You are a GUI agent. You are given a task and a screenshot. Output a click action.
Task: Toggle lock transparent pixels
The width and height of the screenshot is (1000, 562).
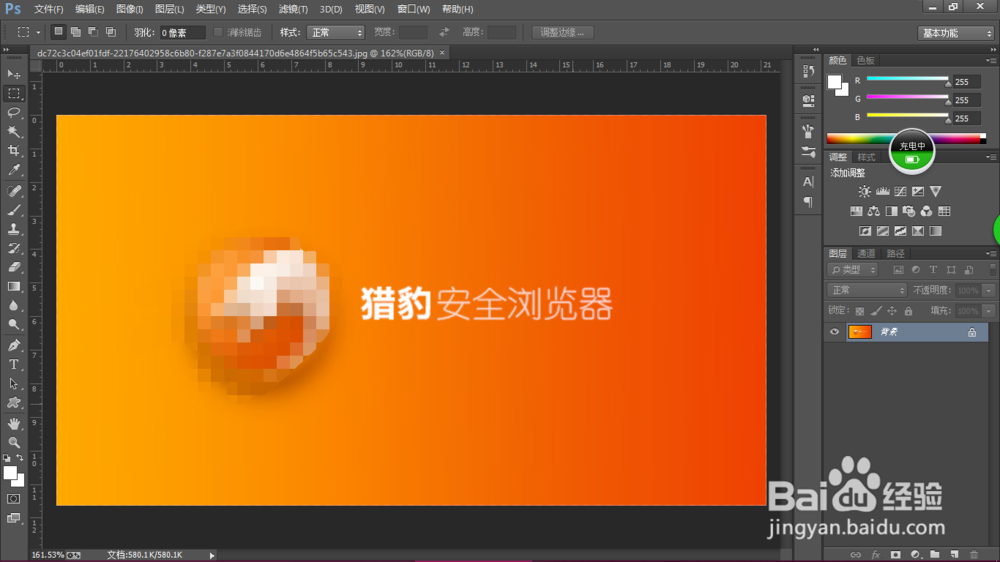point(860,311)
